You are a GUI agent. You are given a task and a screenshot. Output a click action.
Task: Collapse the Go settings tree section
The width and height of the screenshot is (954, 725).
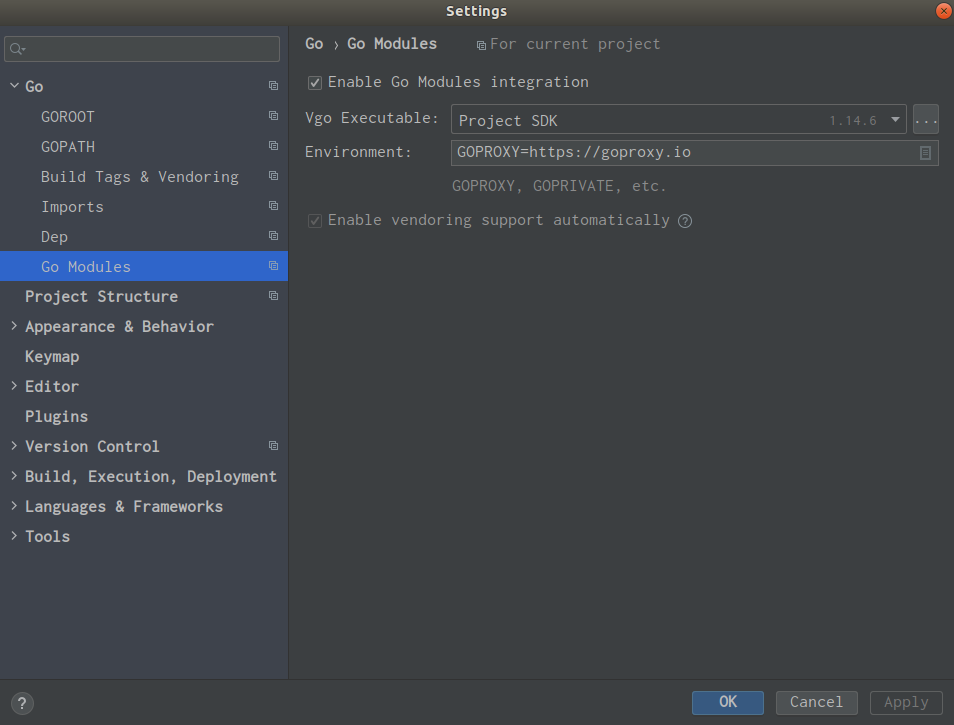click(14, 86)
